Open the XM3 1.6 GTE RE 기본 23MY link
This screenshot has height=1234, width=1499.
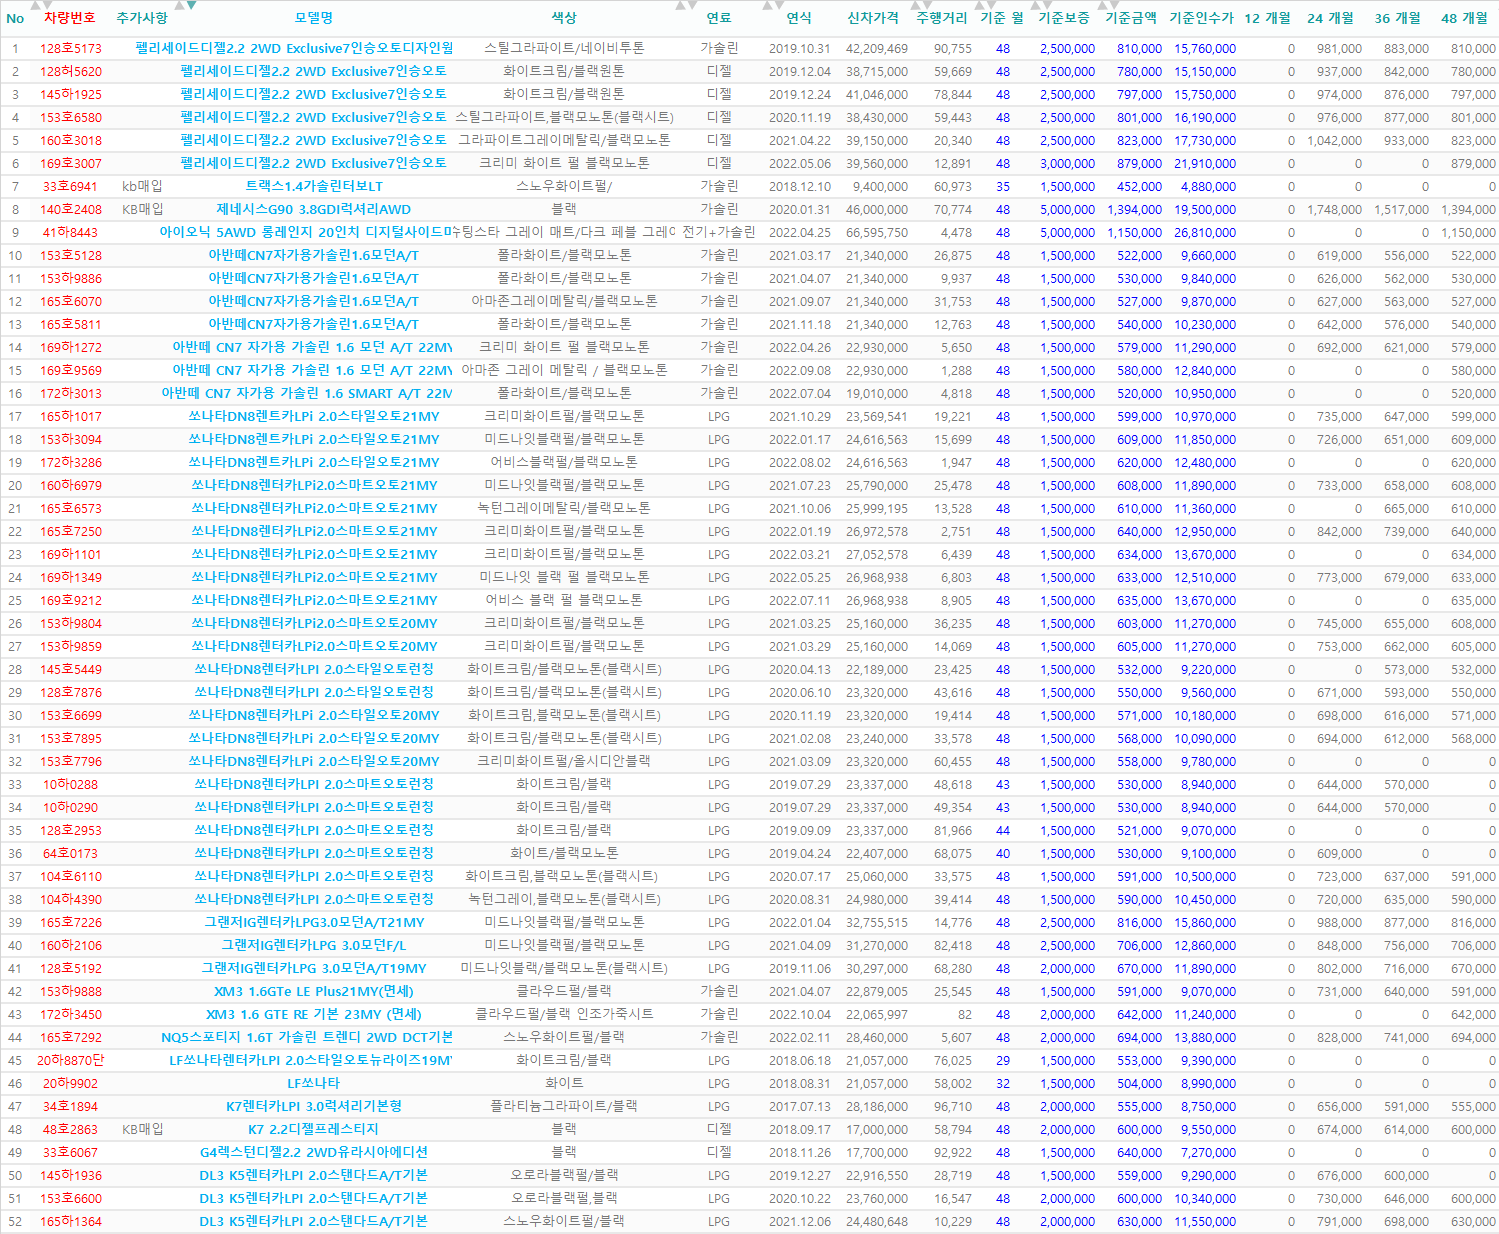(314, 1014)
